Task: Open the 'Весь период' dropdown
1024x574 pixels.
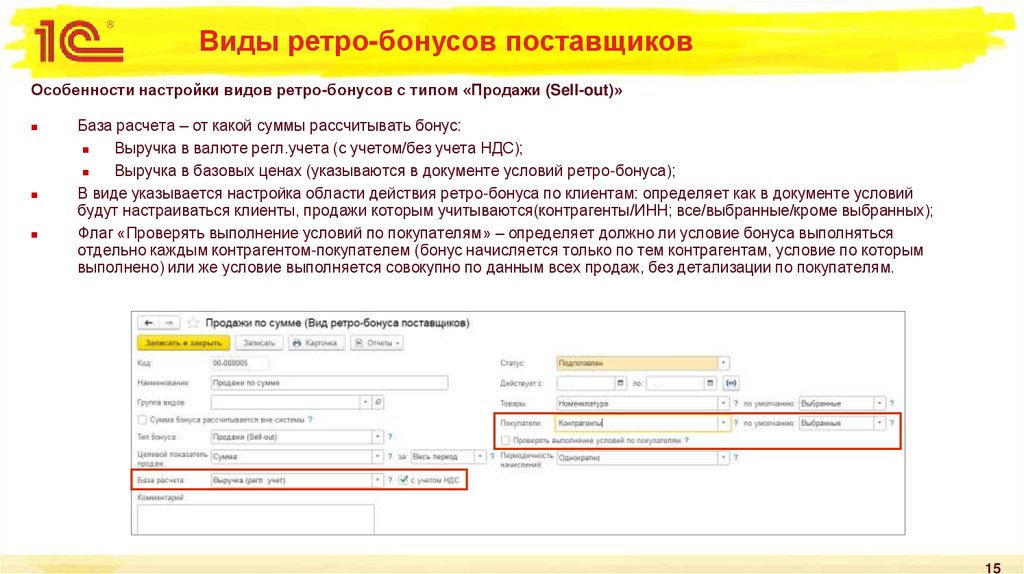Action: pos(480,456)
